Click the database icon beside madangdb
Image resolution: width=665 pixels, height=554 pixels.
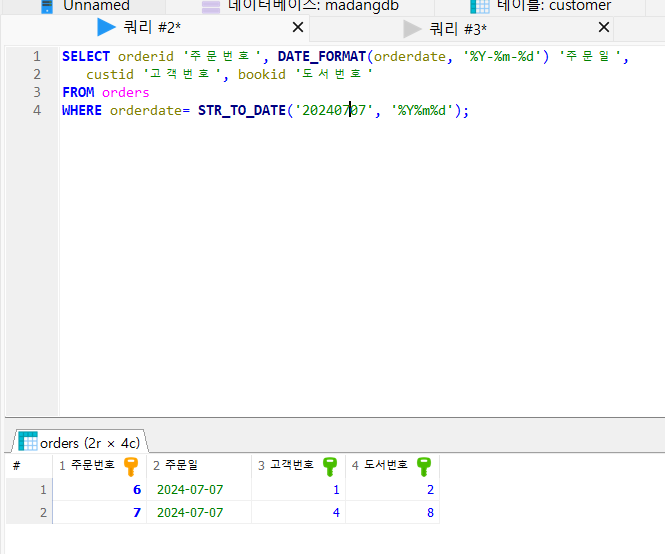(x=211, y=7)
